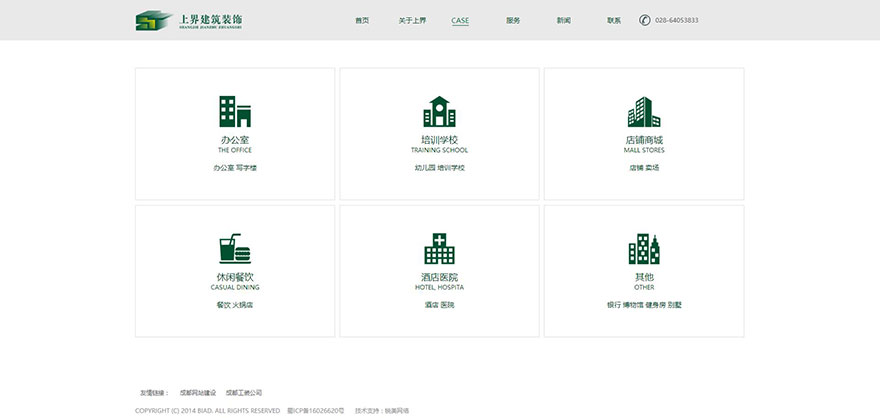The height and width of the screenshot is (418, 880).
Task: Click the office building icon
Action: click(235, 111)
